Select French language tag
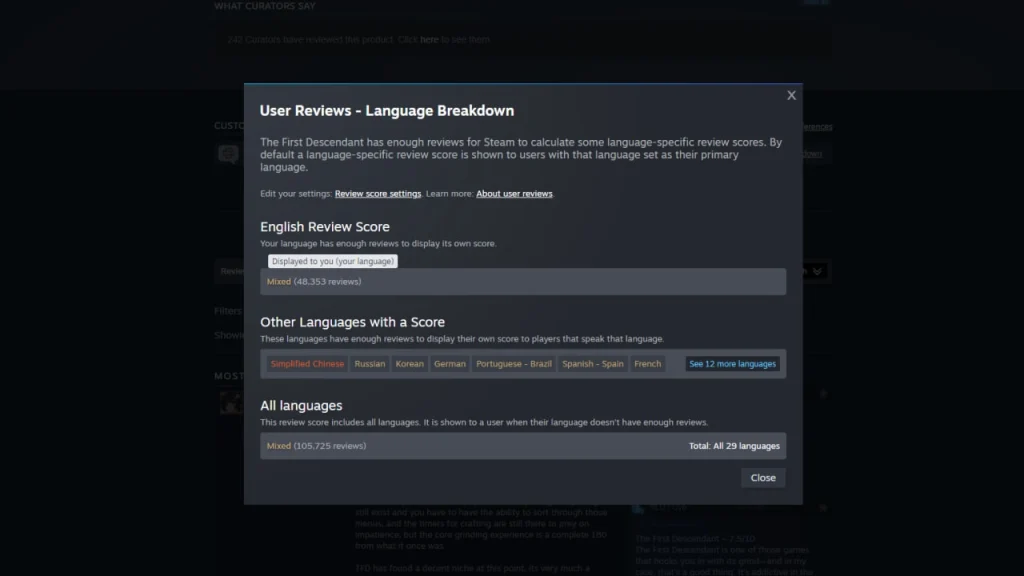 coord(647,364)
